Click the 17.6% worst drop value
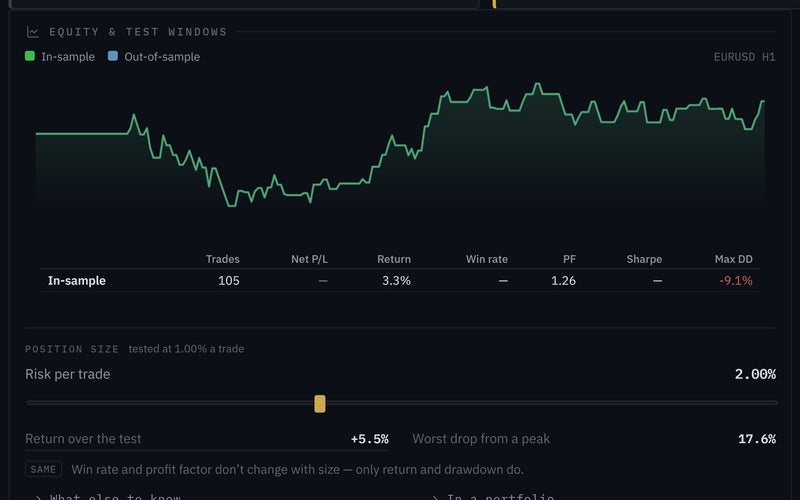The image size is (800, 500). coord(757,439)
